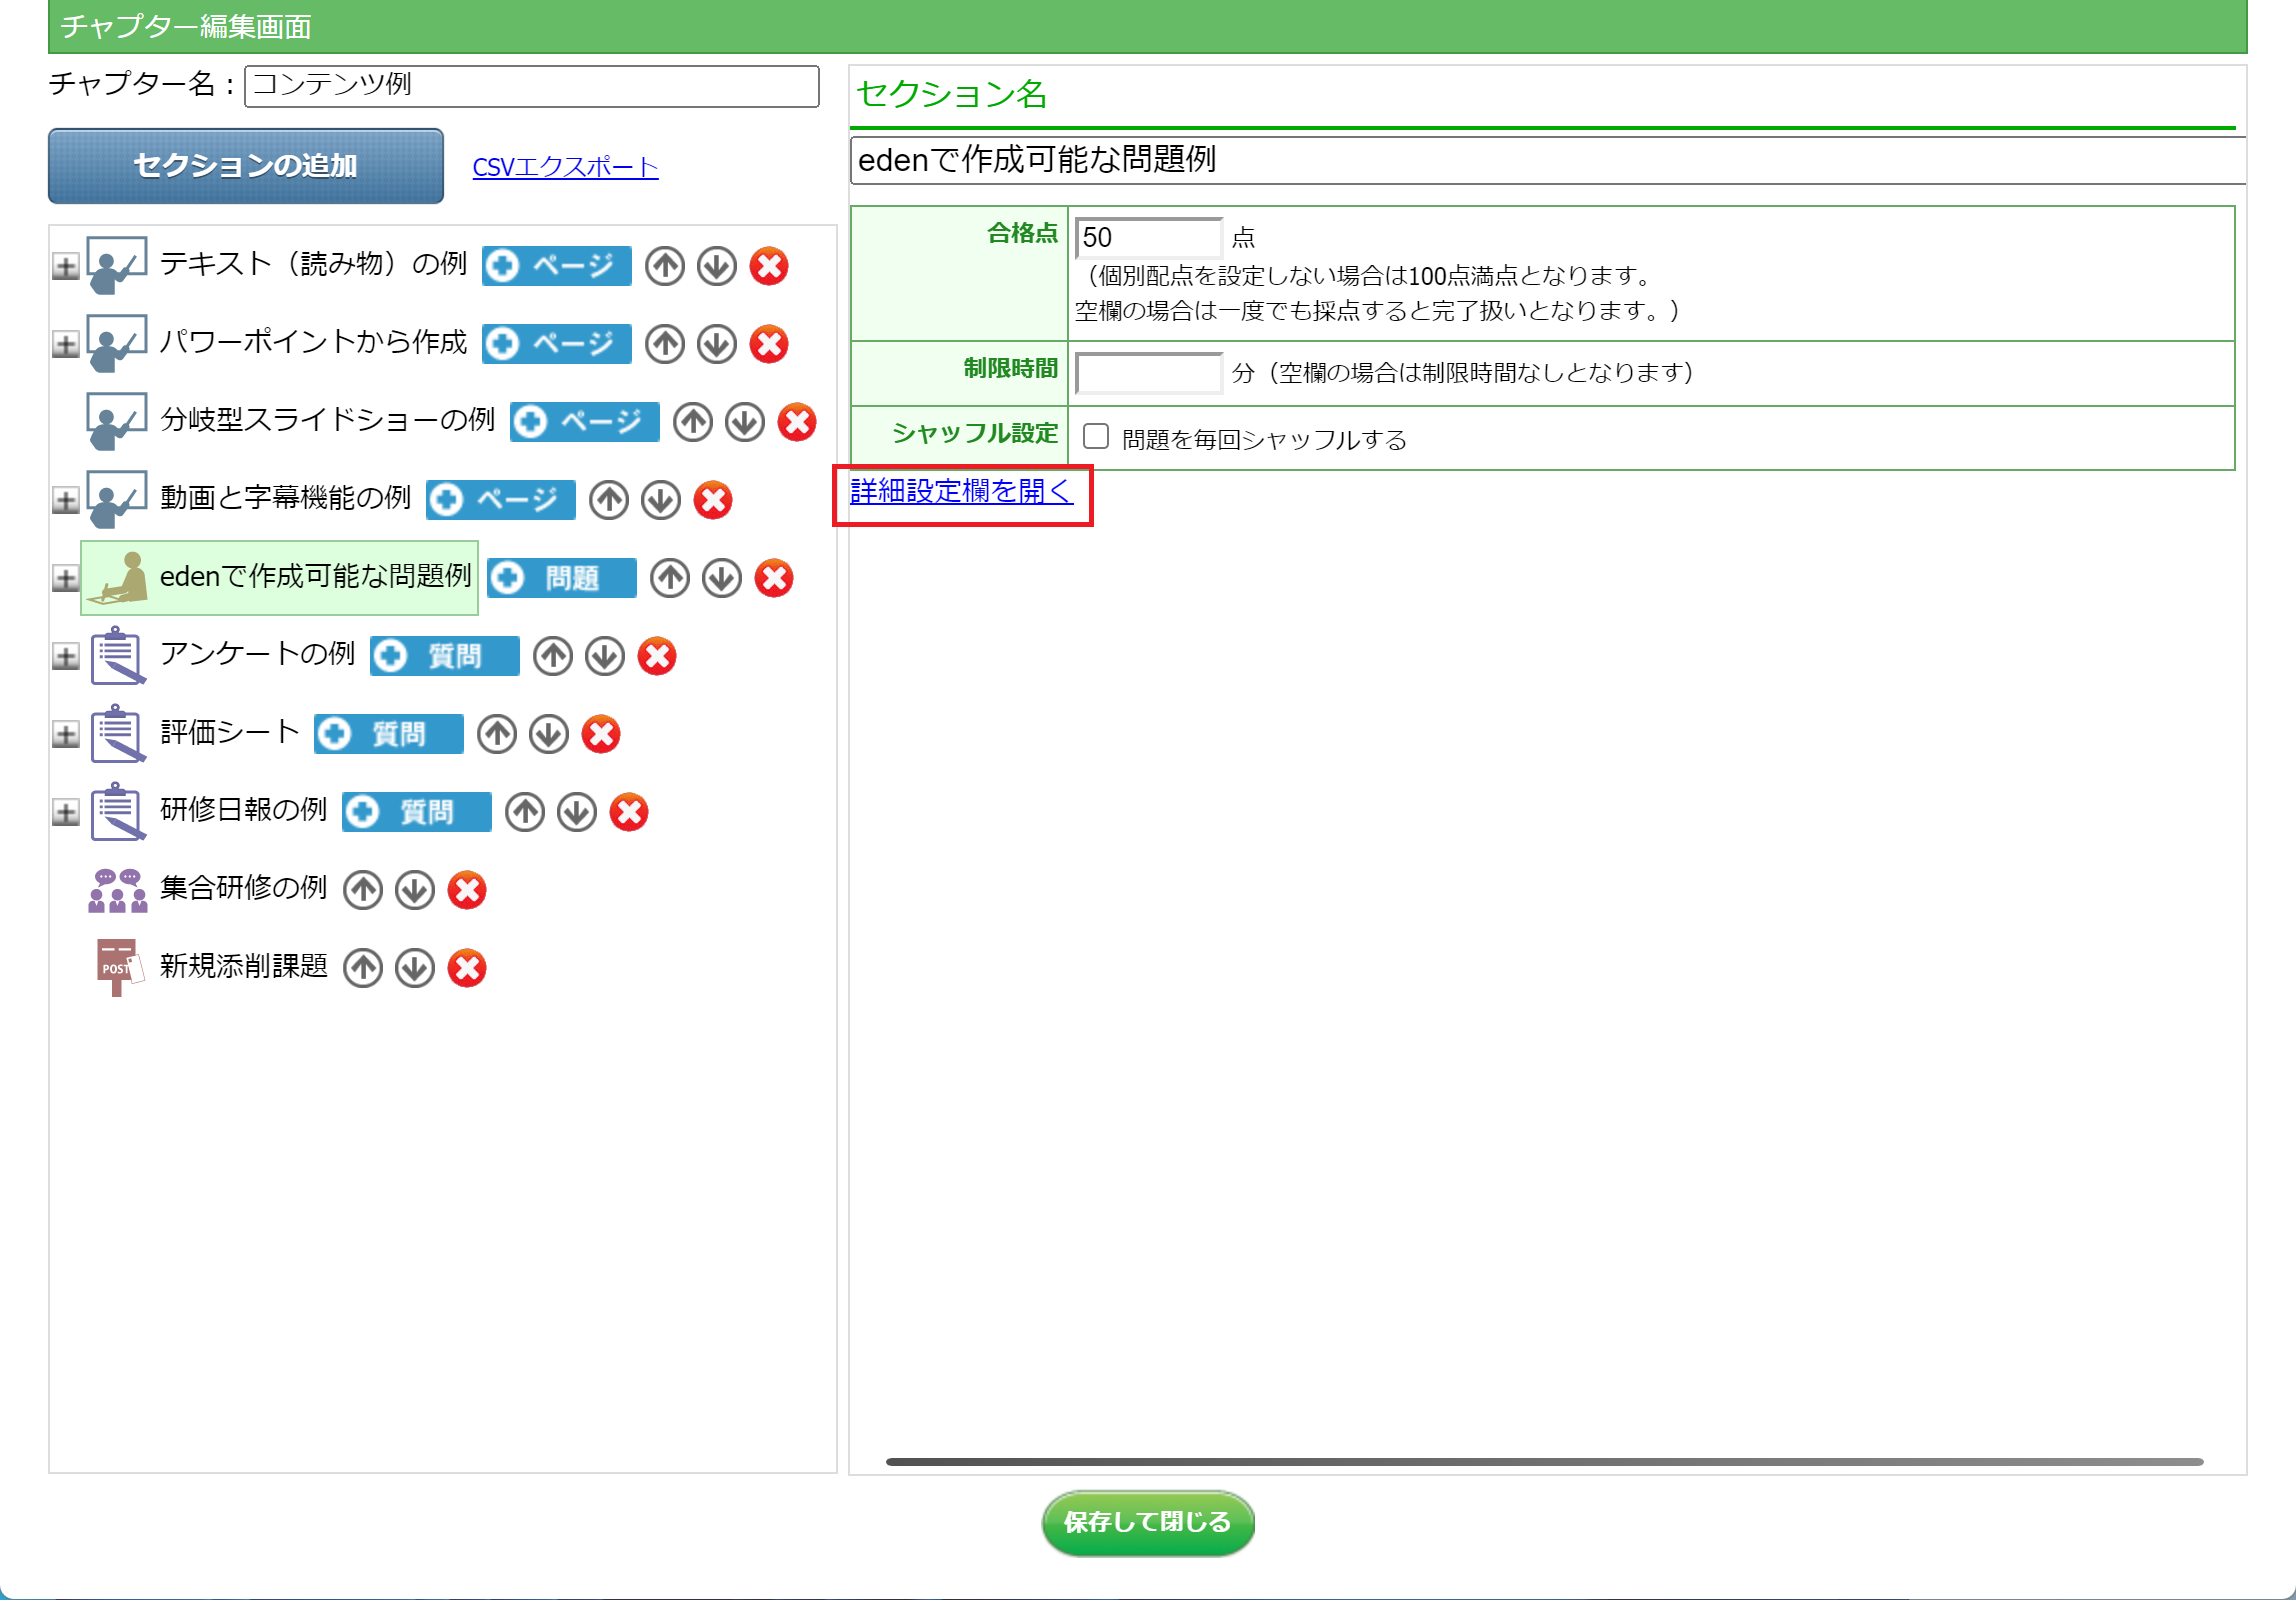Screen dimensions: 2296x1600
Task: Delete the 研修日報の例 section
Action: click(629, 812)
